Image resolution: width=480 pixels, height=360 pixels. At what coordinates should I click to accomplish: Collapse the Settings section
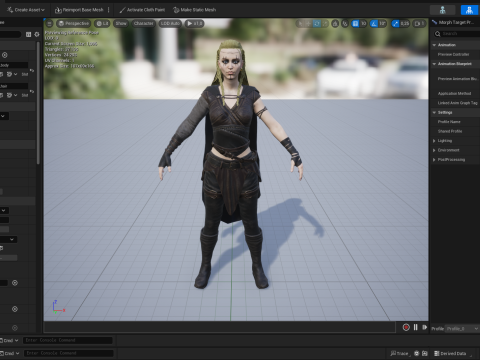click(434, 113)
